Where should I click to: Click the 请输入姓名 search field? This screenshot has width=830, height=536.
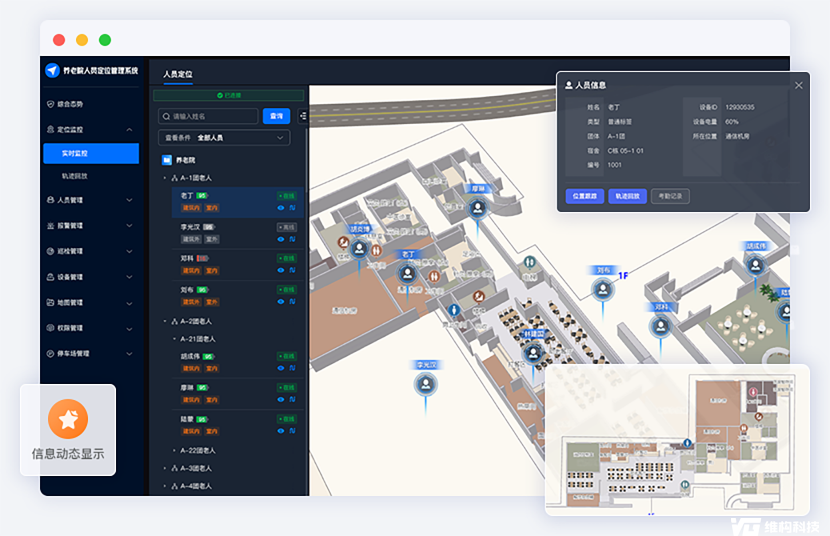(x=208, y=116)
